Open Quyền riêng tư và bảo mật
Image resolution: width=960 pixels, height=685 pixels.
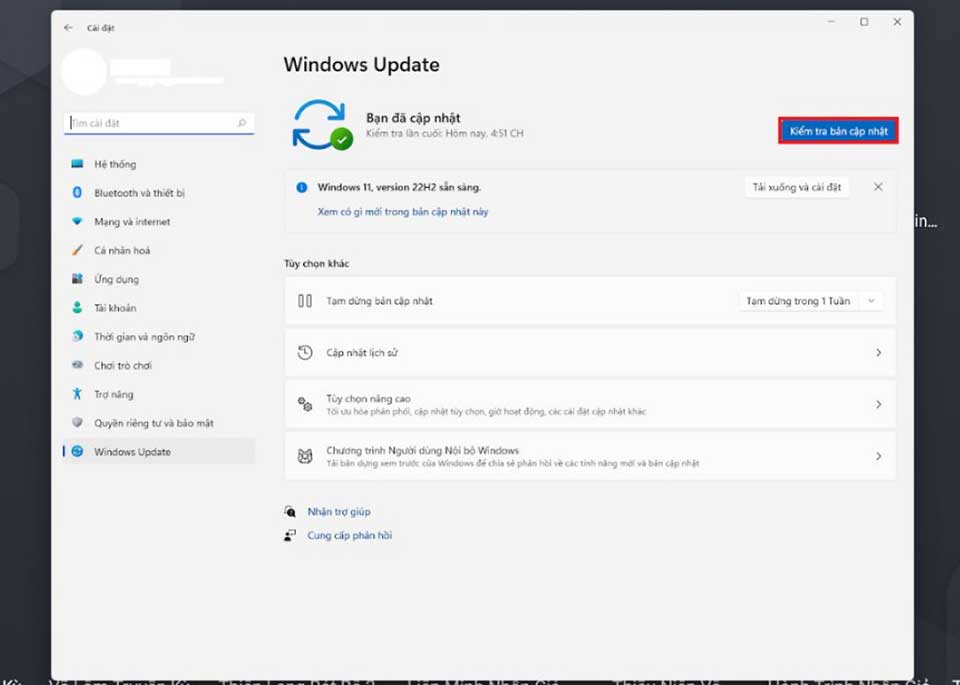click(159, 423)
